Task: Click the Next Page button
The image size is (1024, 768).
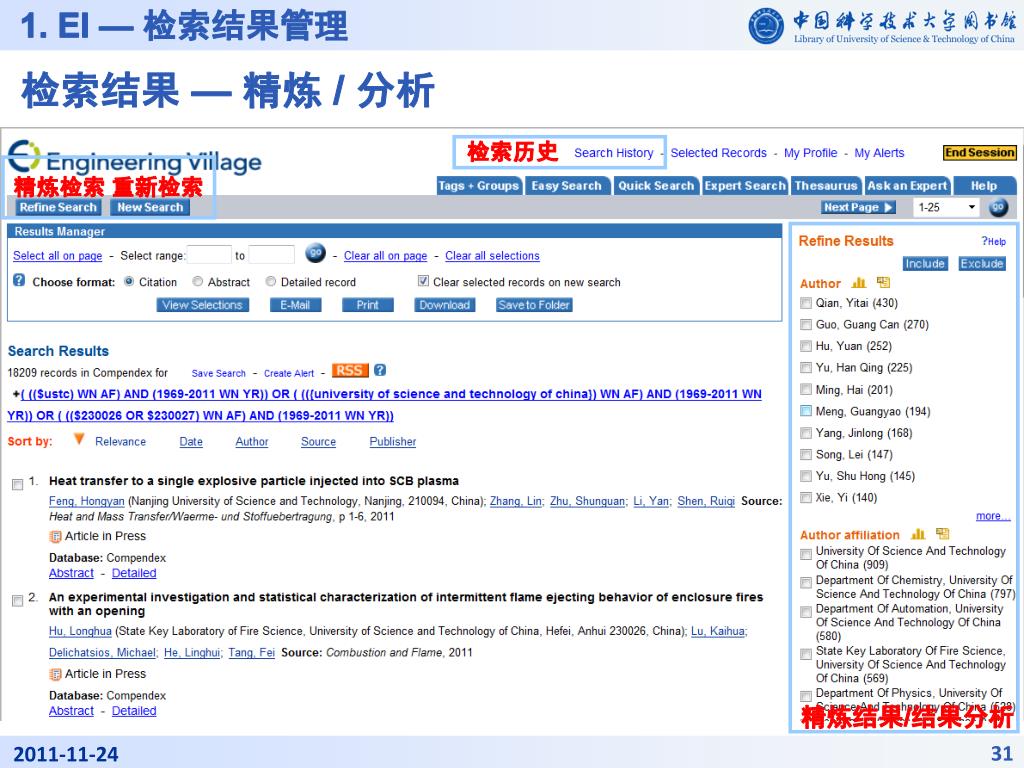Action: click(x=857, y=208)
